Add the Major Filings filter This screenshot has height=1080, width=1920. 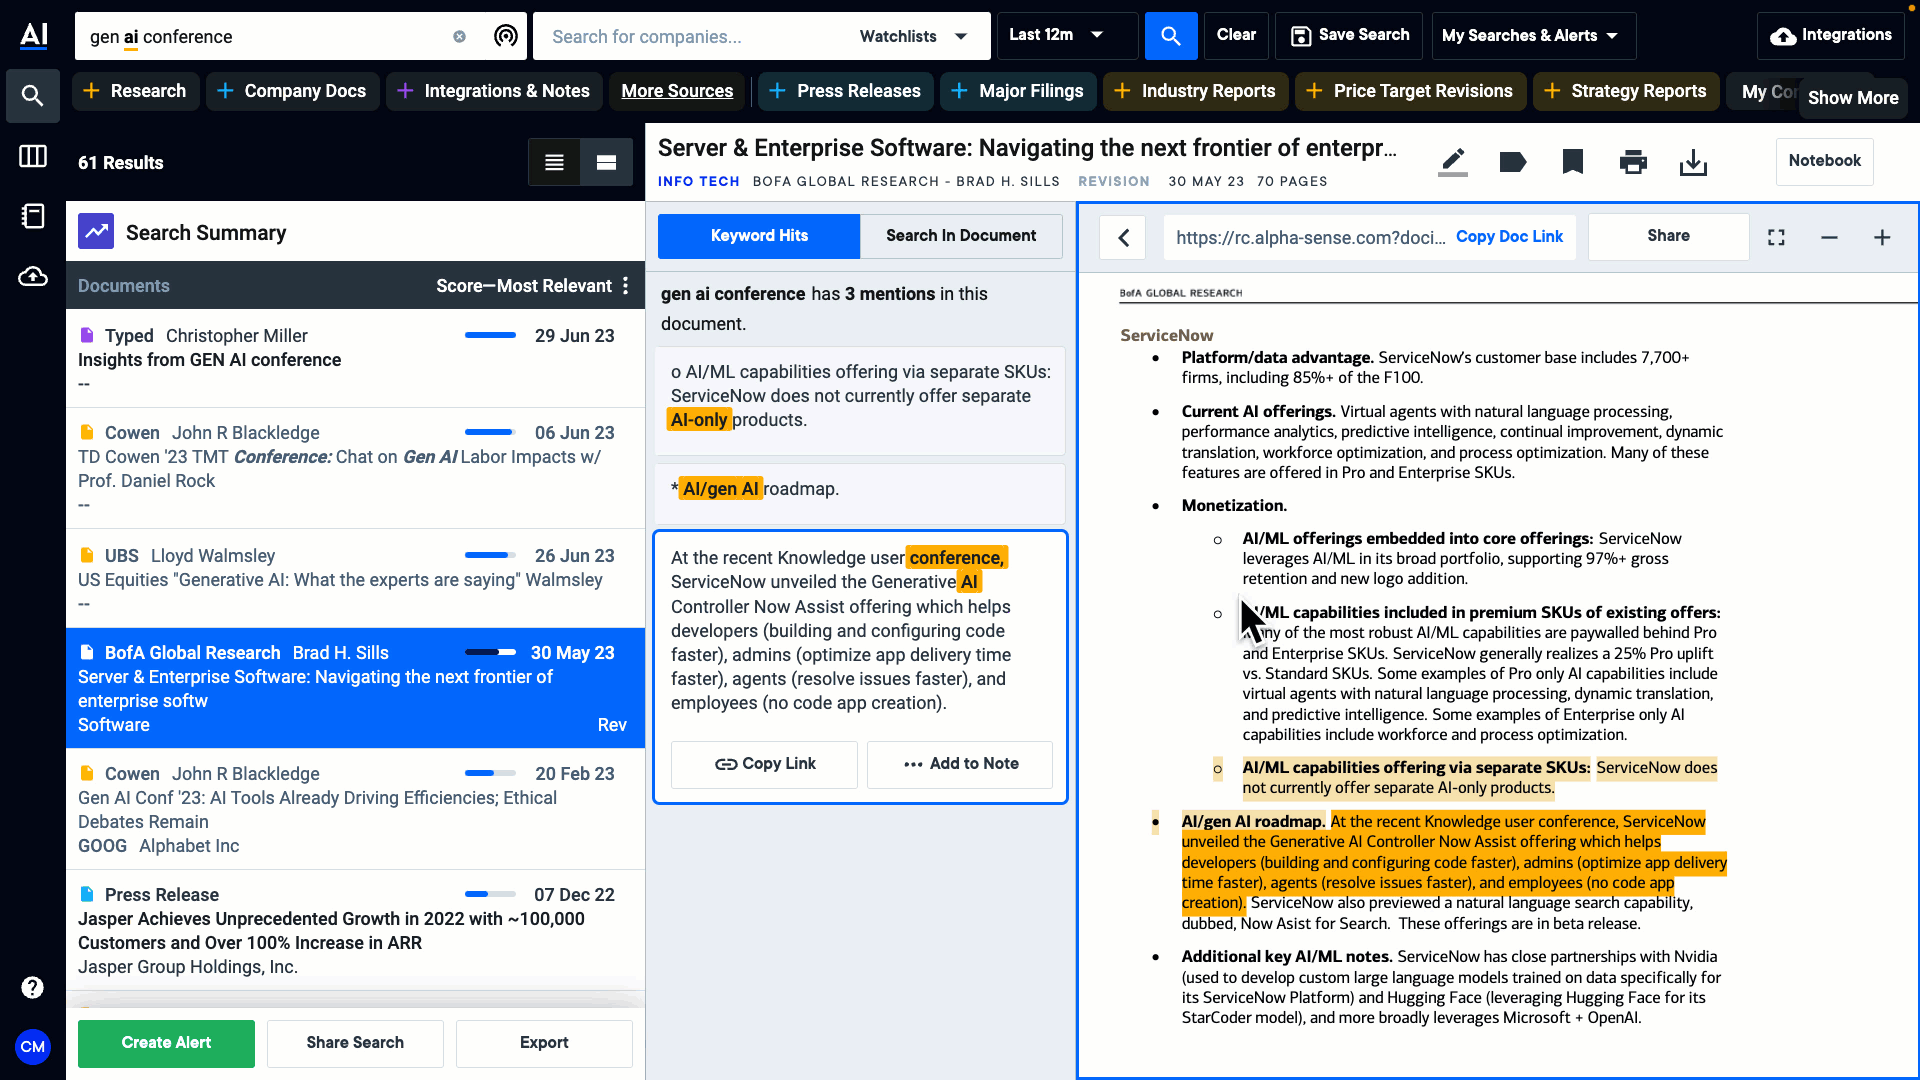[x=1018, y=91]
